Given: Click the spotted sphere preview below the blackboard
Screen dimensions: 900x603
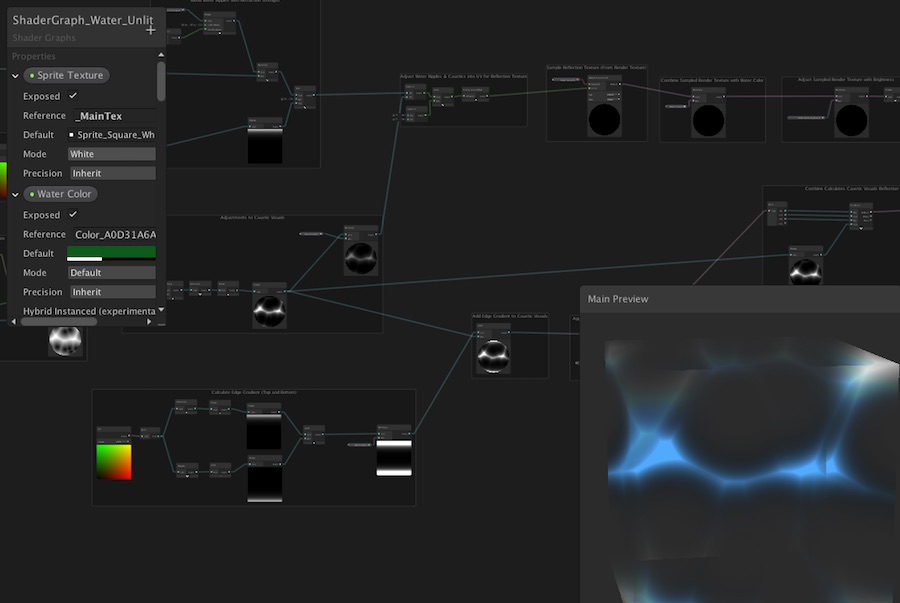Looking at the screenshot, I should [65, 340].
